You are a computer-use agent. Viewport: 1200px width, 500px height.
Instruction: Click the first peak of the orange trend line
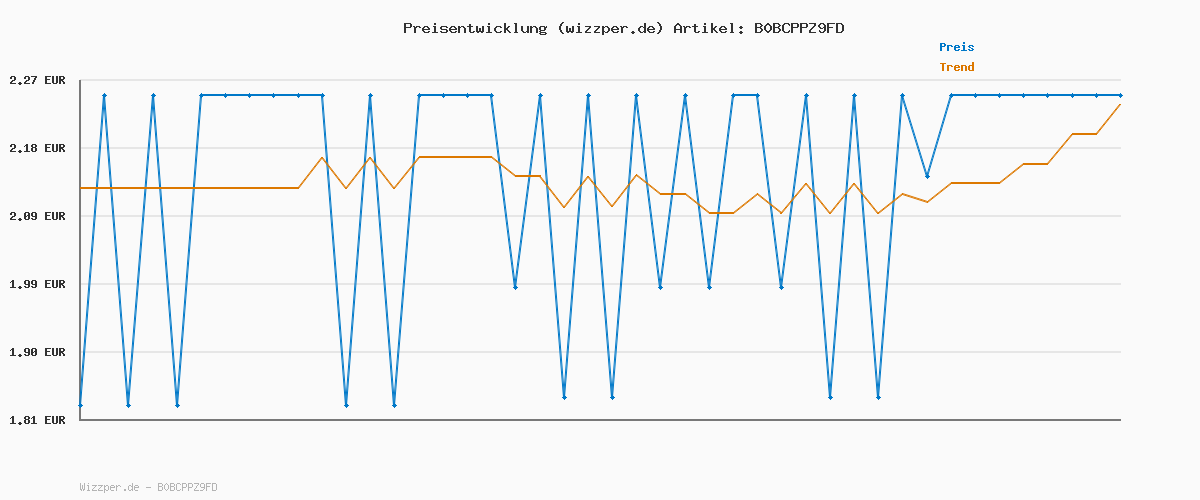pos(322,157)
